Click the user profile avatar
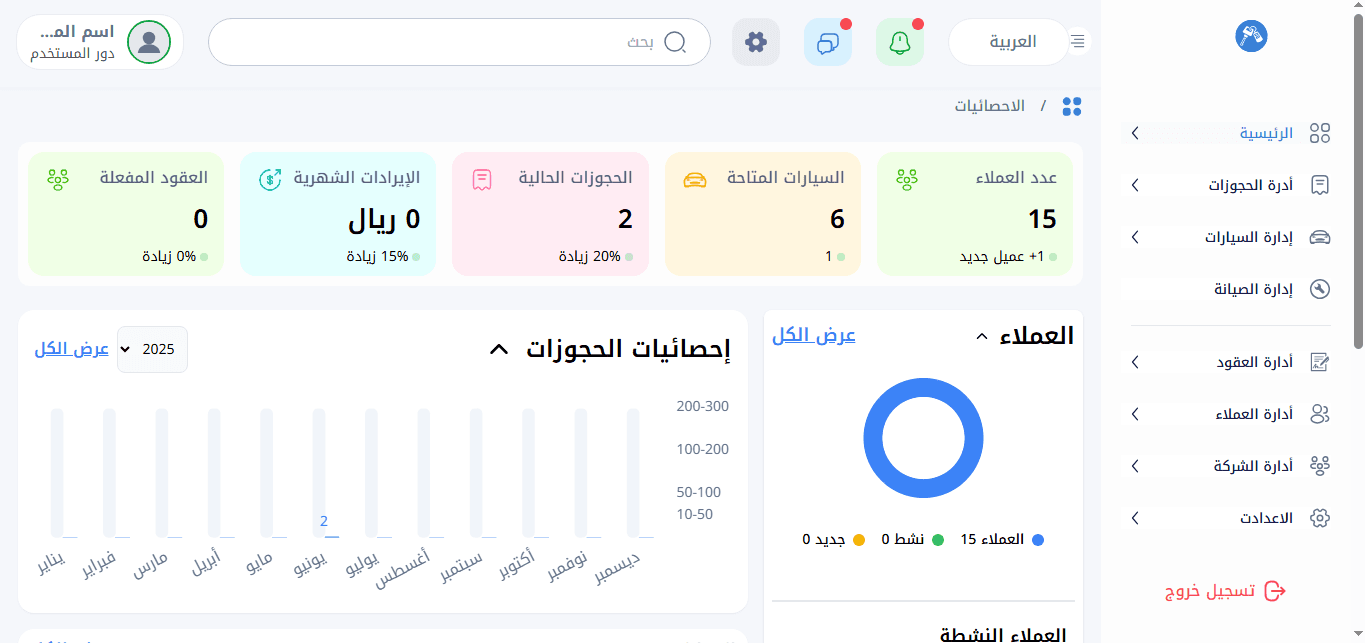This screenshot has width=1365, height=643. tap(149, 42)
